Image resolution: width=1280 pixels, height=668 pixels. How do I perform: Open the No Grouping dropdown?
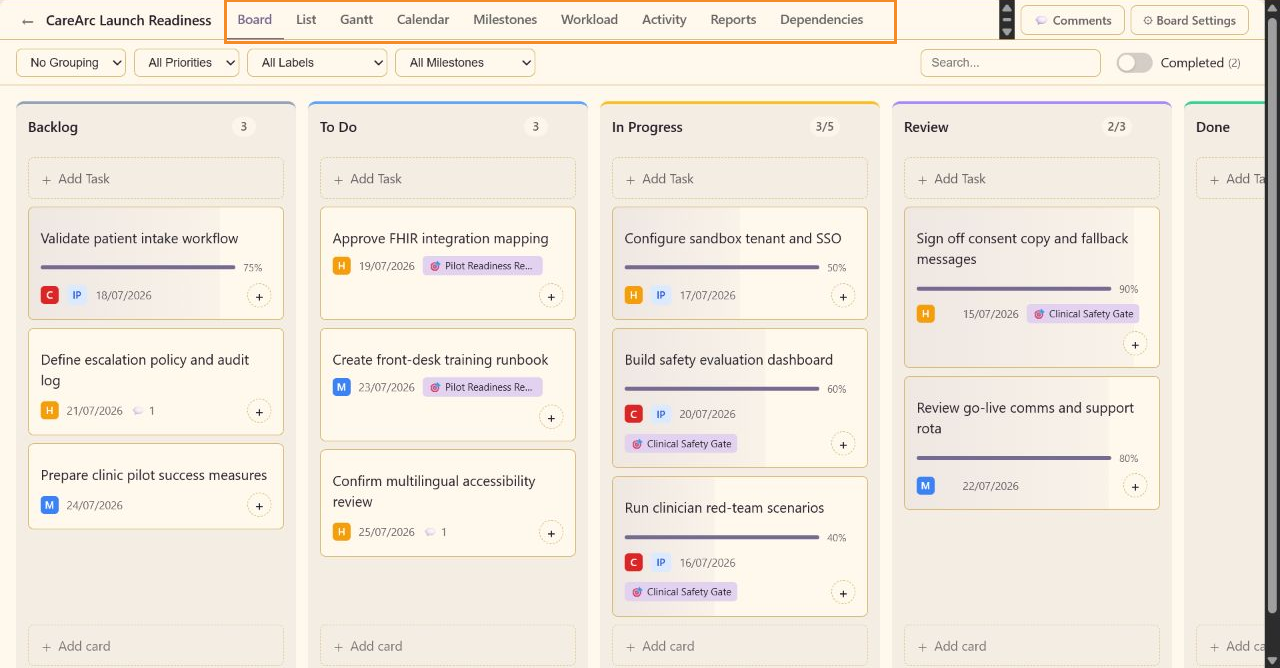71,63
